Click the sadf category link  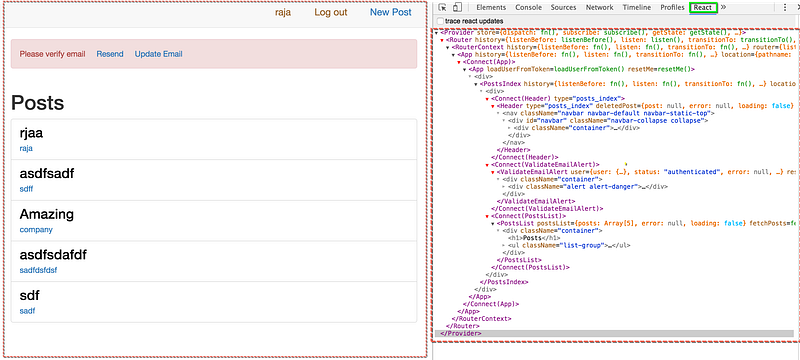[27, 311]
